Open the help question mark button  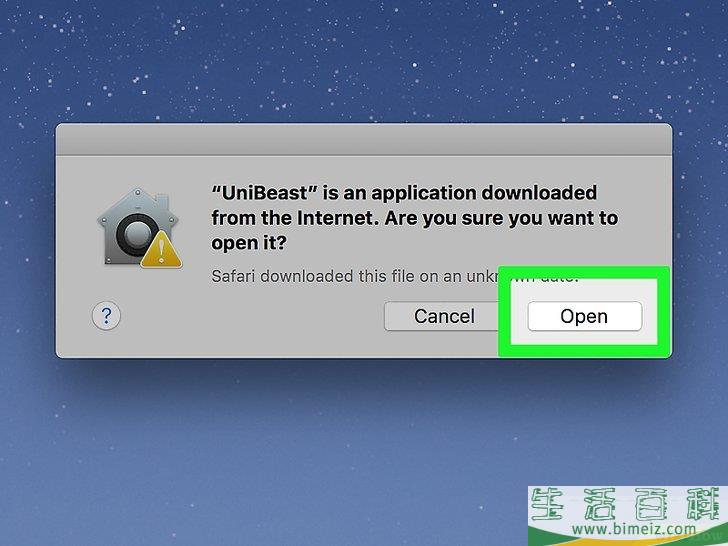pos(106,316)
